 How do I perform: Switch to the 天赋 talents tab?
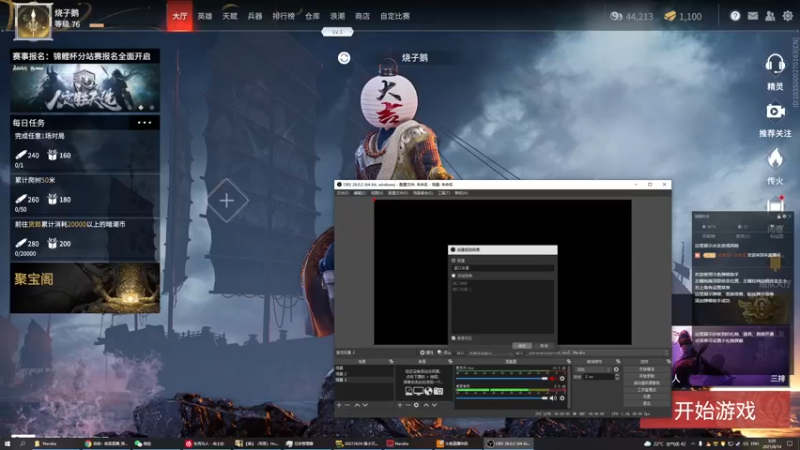point(230,16)
